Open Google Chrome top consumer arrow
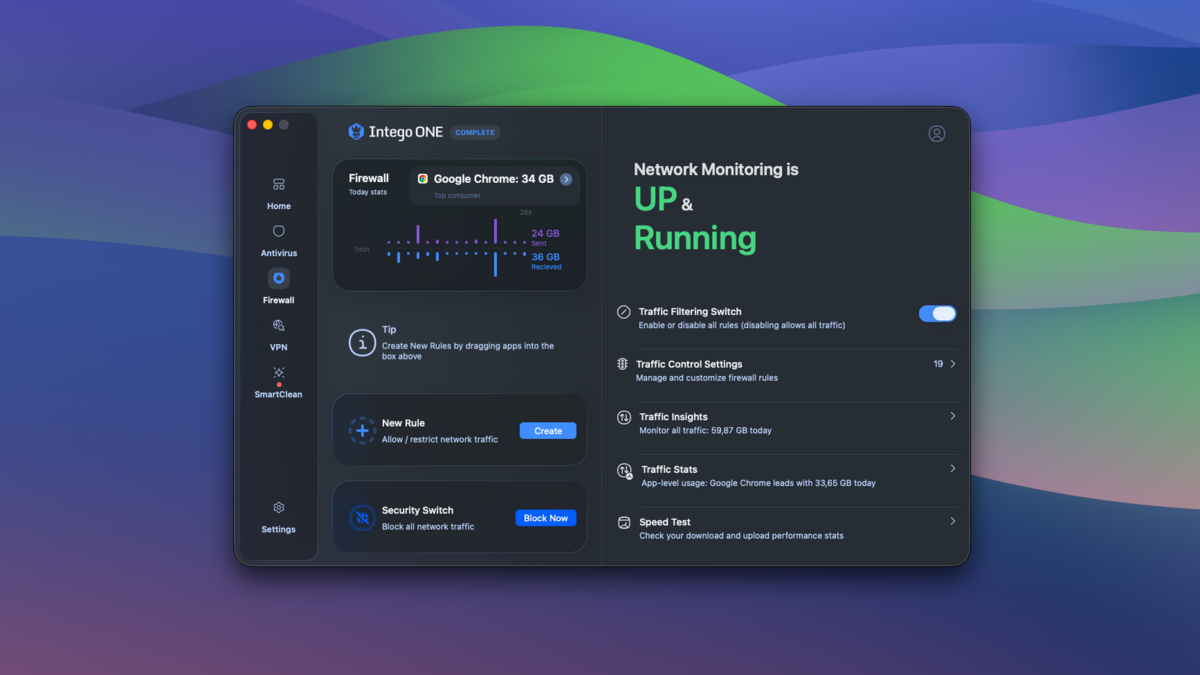Viewport: 1200px width, 675px height. tap(566, 179)
